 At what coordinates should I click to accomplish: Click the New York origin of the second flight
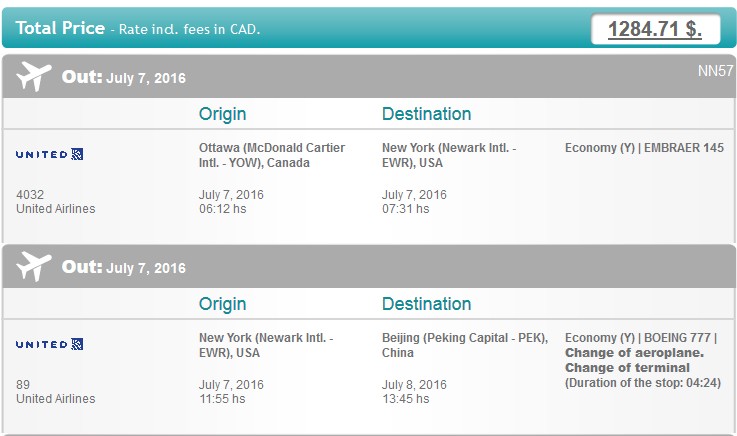265,344
